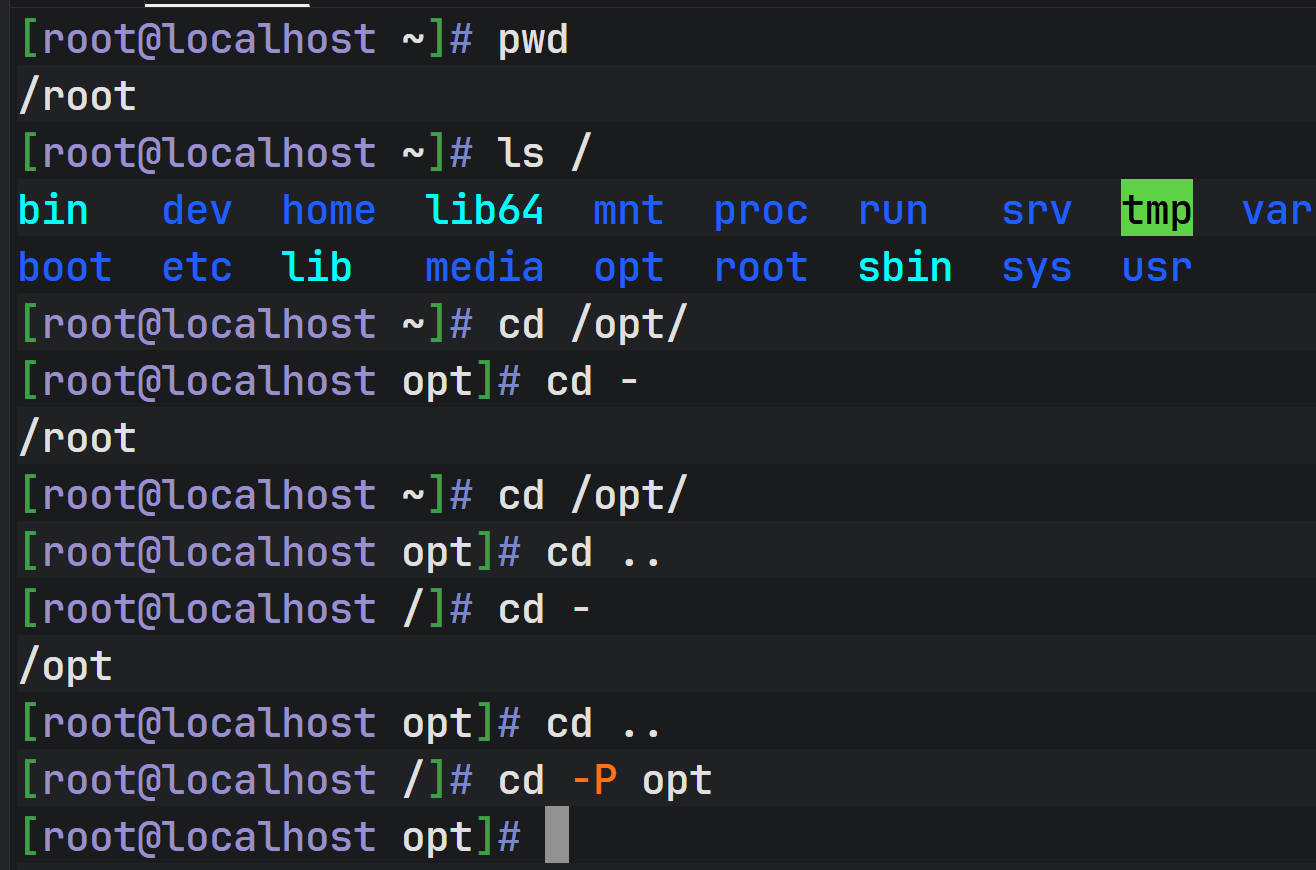
Task: Click the boot directory entry
Action: (x=65, y=267)
